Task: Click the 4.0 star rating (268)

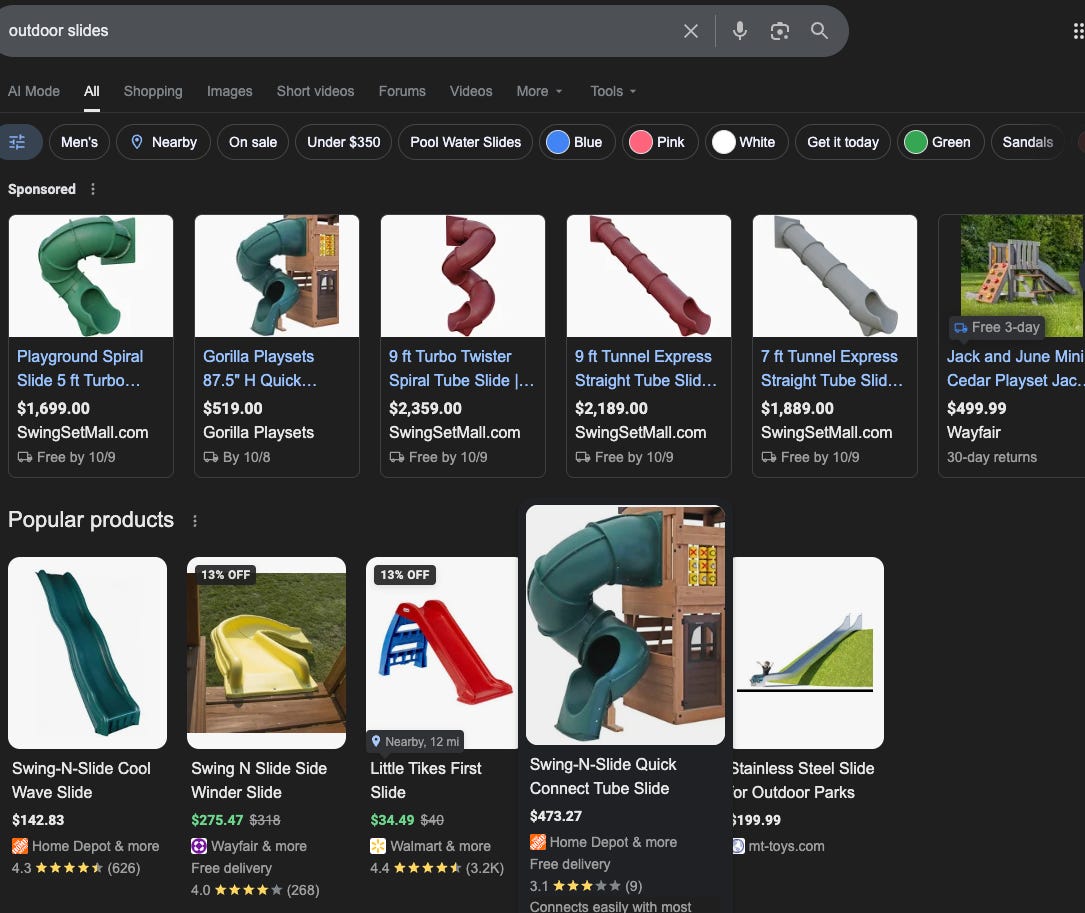Action: (255, 890)
